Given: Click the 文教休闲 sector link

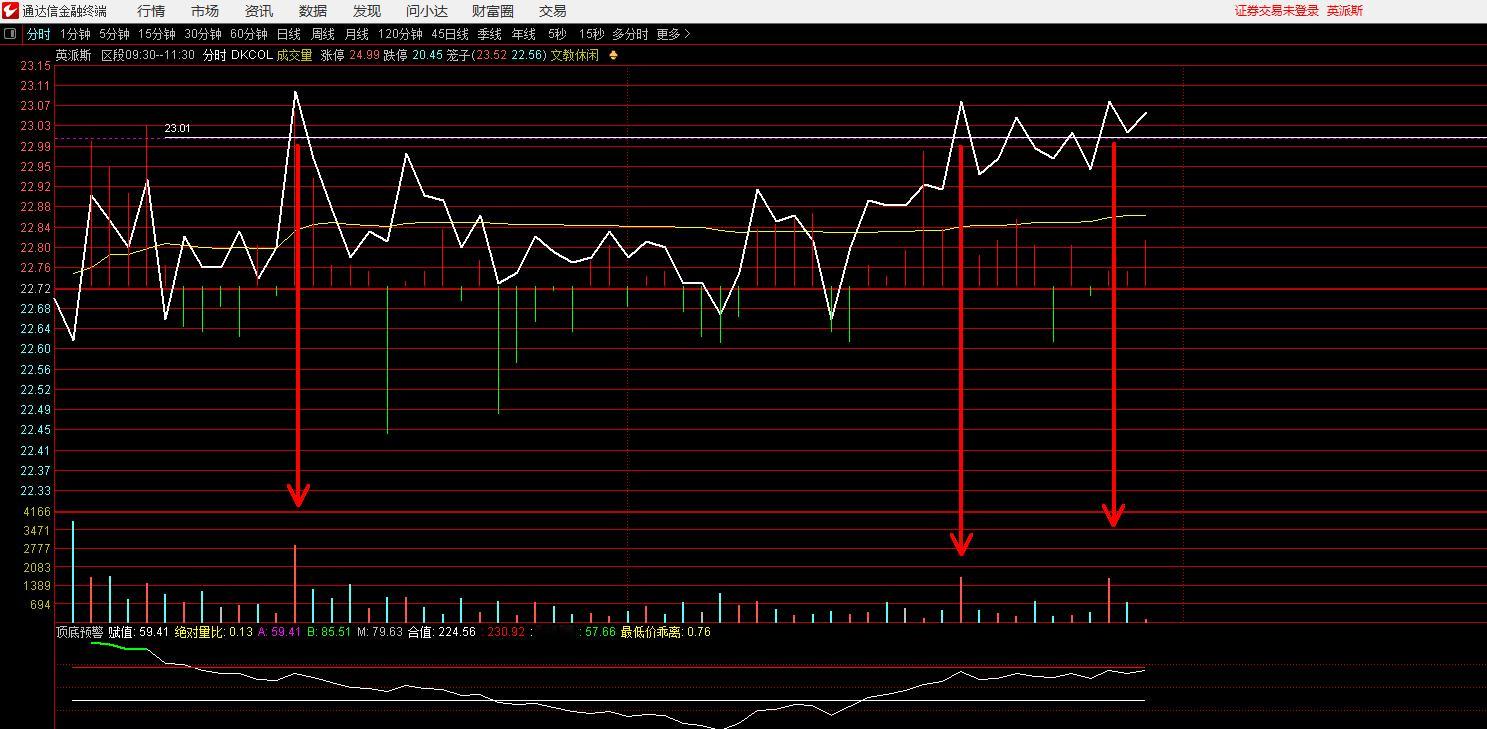Looking at the screenshot, I should coord(575,55).
